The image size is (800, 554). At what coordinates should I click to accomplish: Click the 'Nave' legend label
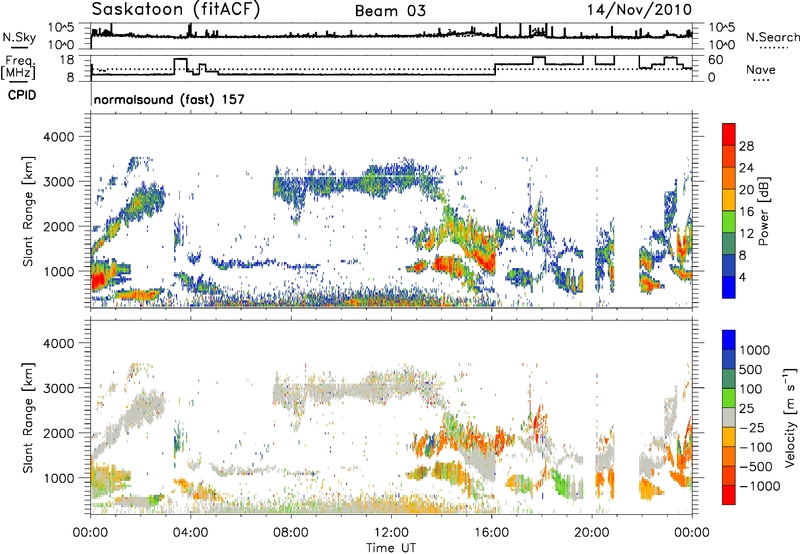(761, 69)
